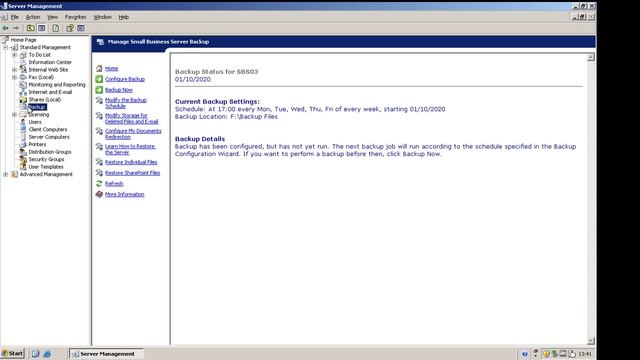
Task: Select Information Center in the tree
Action: pos(50,62)
